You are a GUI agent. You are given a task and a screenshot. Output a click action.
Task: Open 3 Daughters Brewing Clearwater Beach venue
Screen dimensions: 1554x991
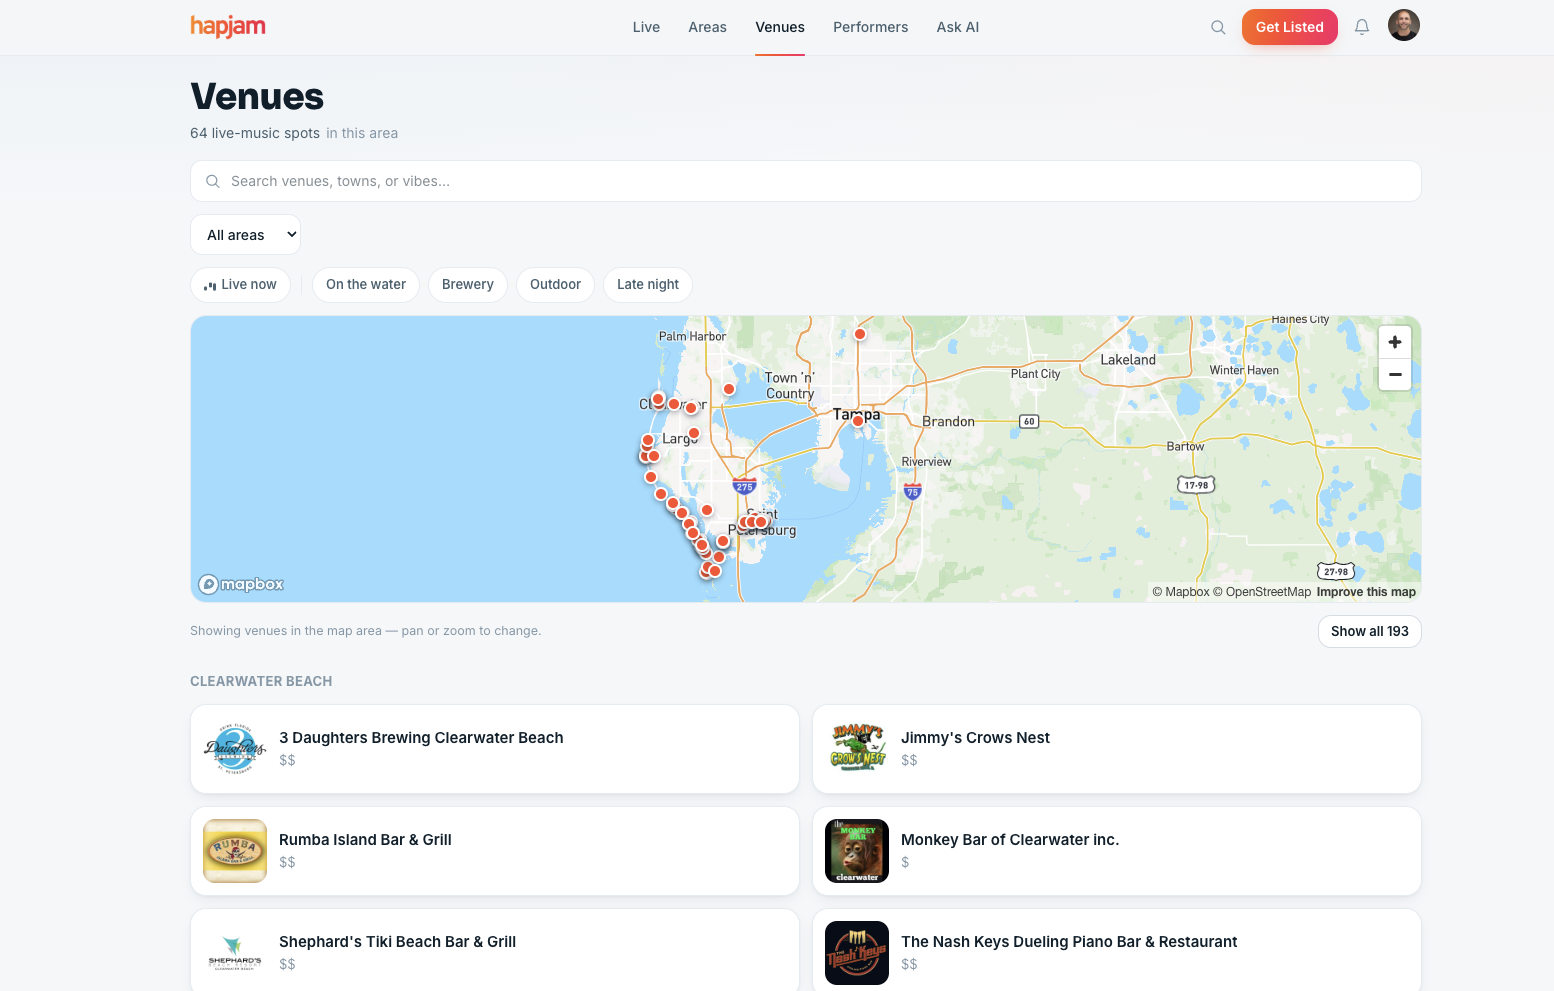click(495, 749)
